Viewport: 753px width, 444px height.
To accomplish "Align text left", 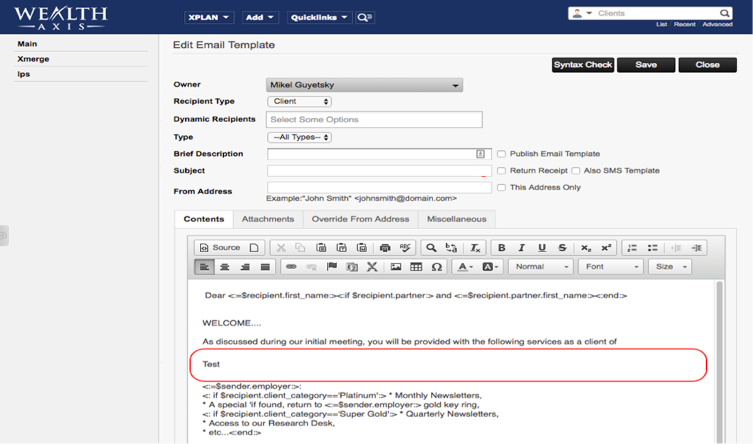I will [204, 267].
